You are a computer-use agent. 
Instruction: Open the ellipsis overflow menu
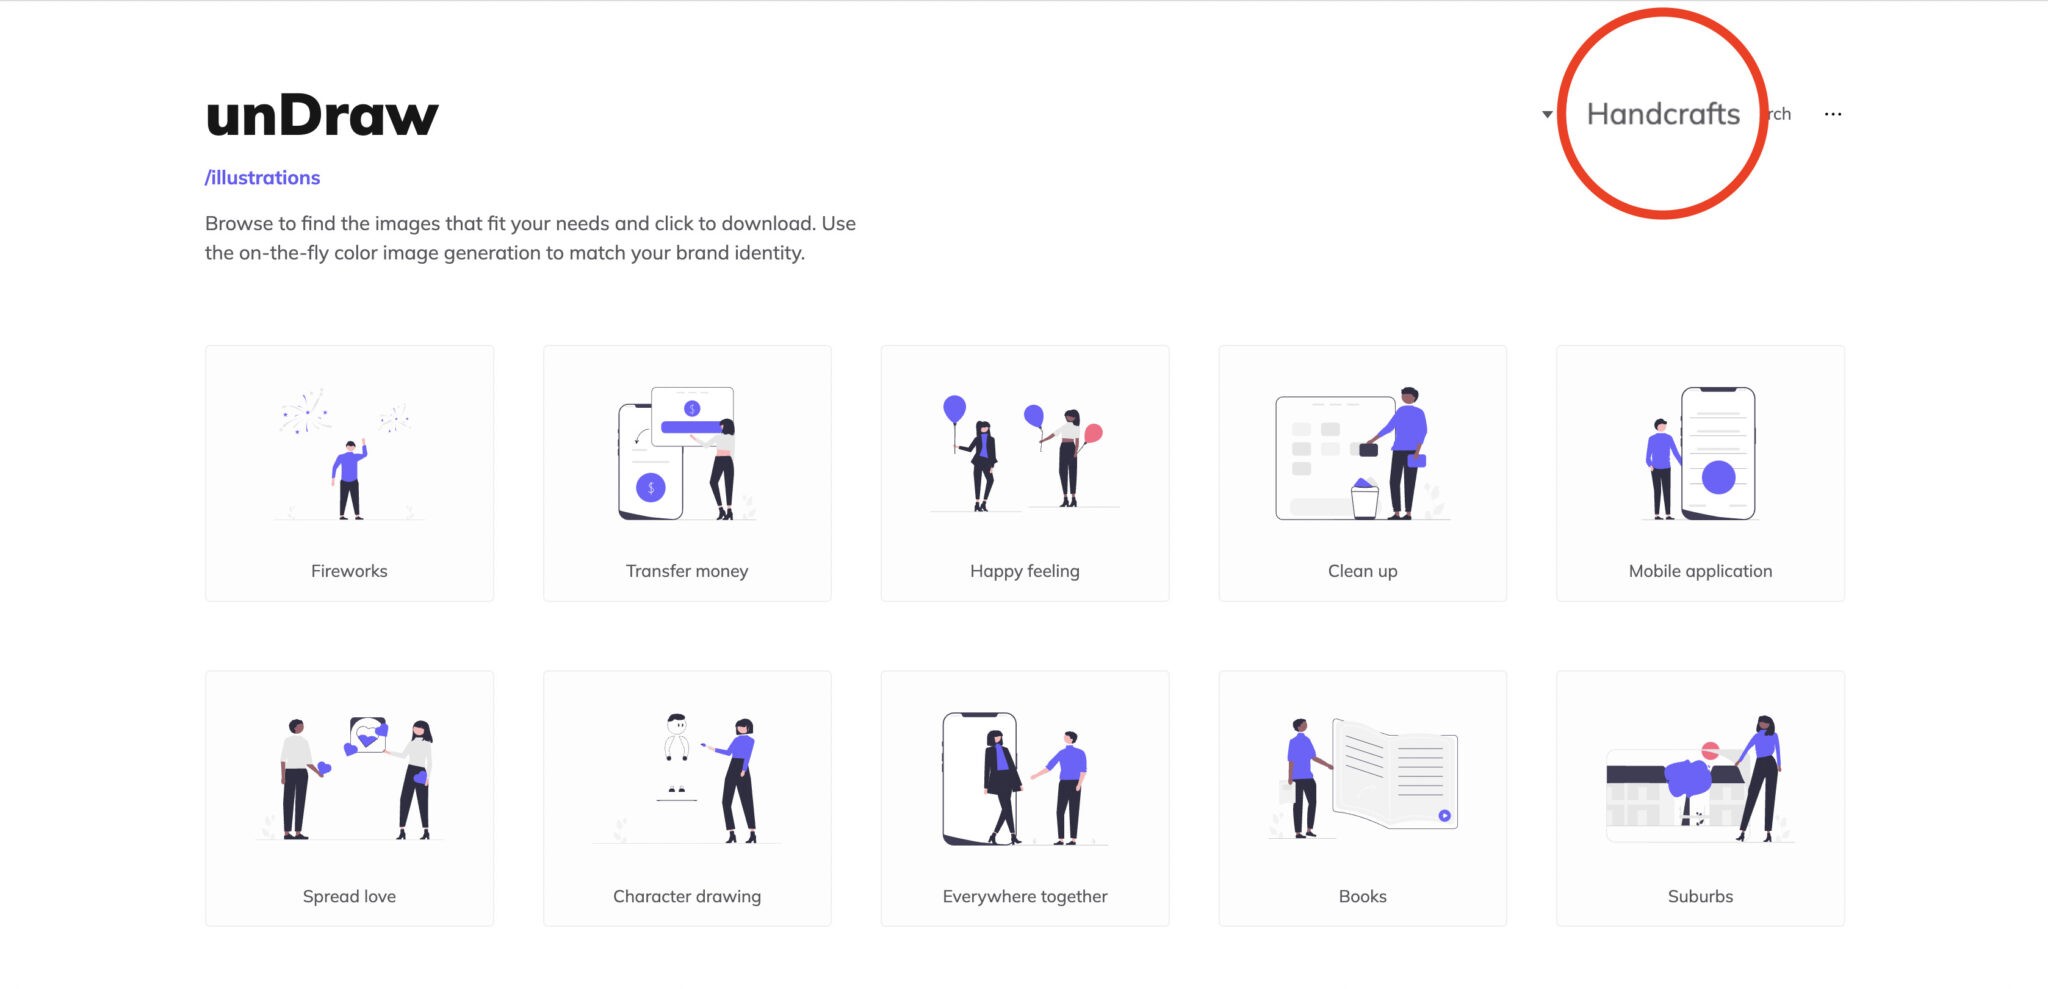[x=1833, y=113]
